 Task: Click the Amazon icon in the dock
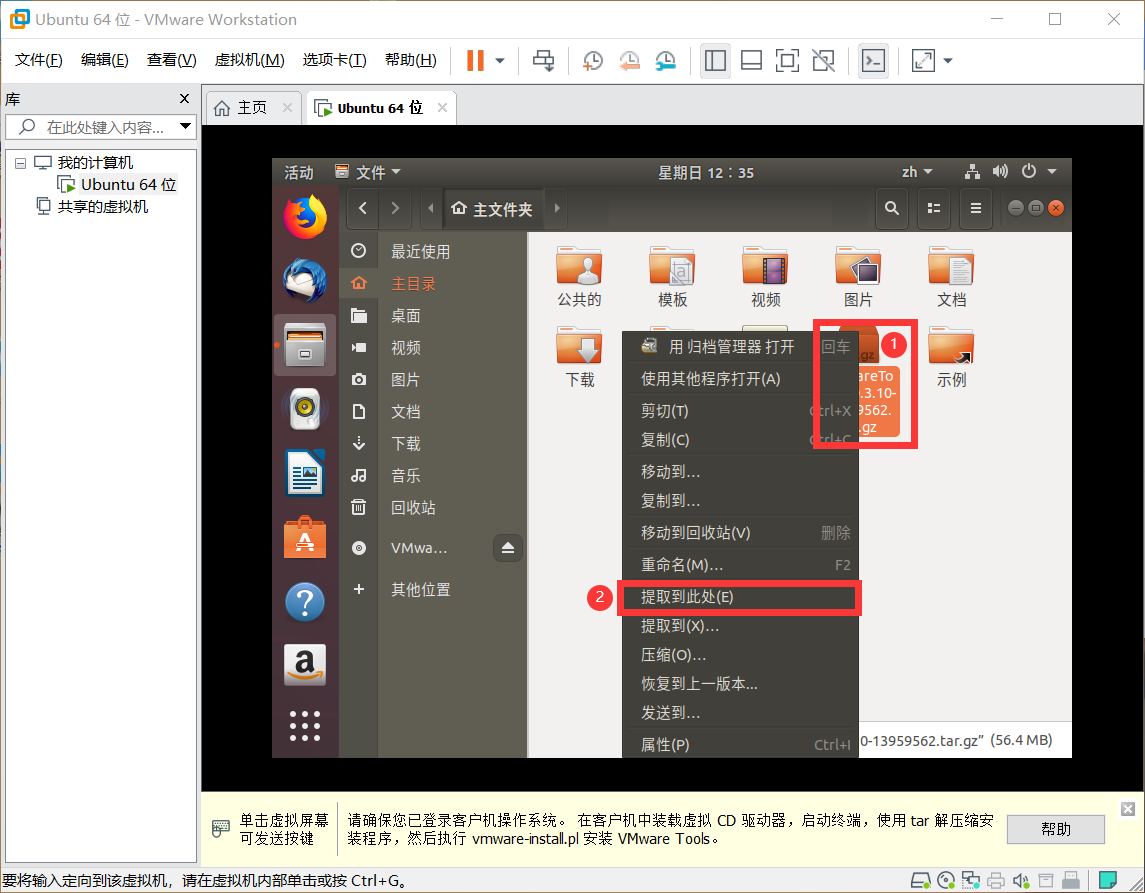pyautogui.click(x=303, y=665)
